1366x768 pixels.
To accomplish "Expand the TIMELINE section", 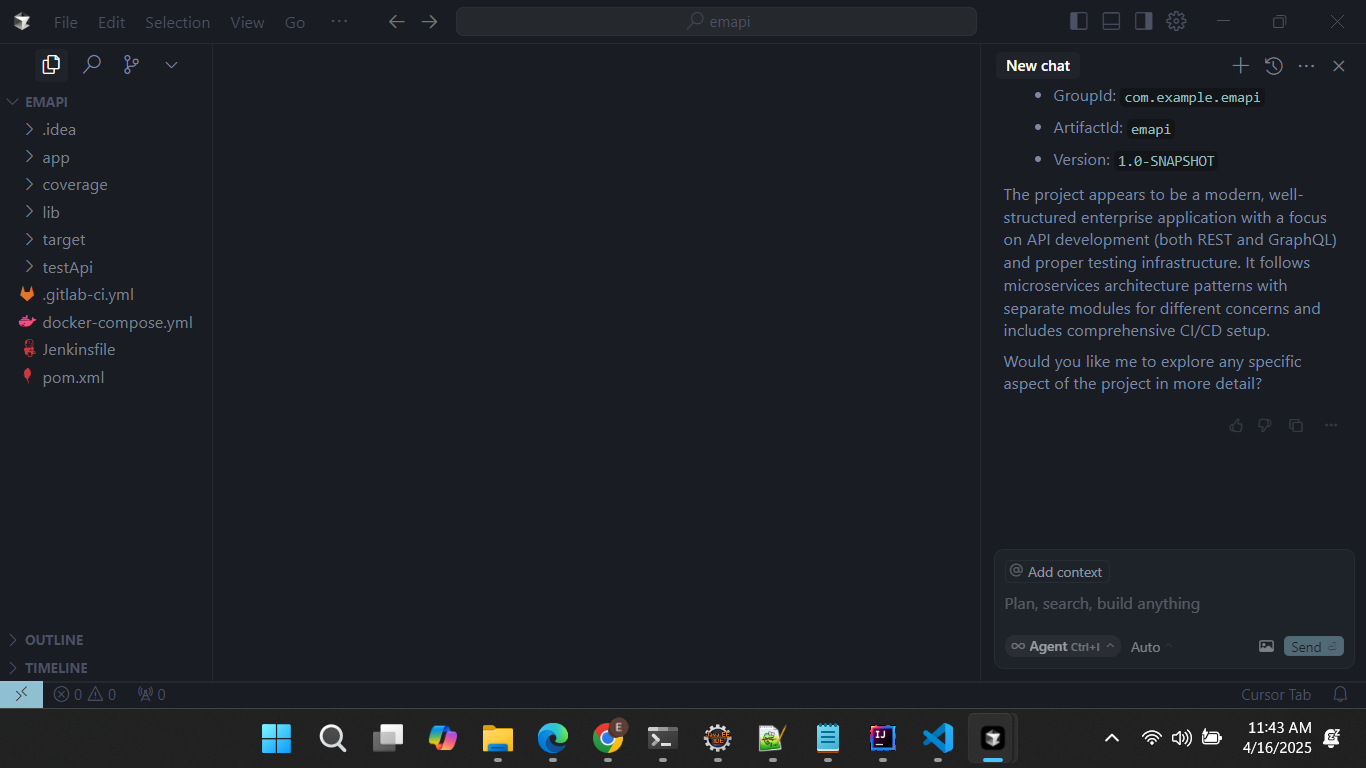I will coord(106,667).
